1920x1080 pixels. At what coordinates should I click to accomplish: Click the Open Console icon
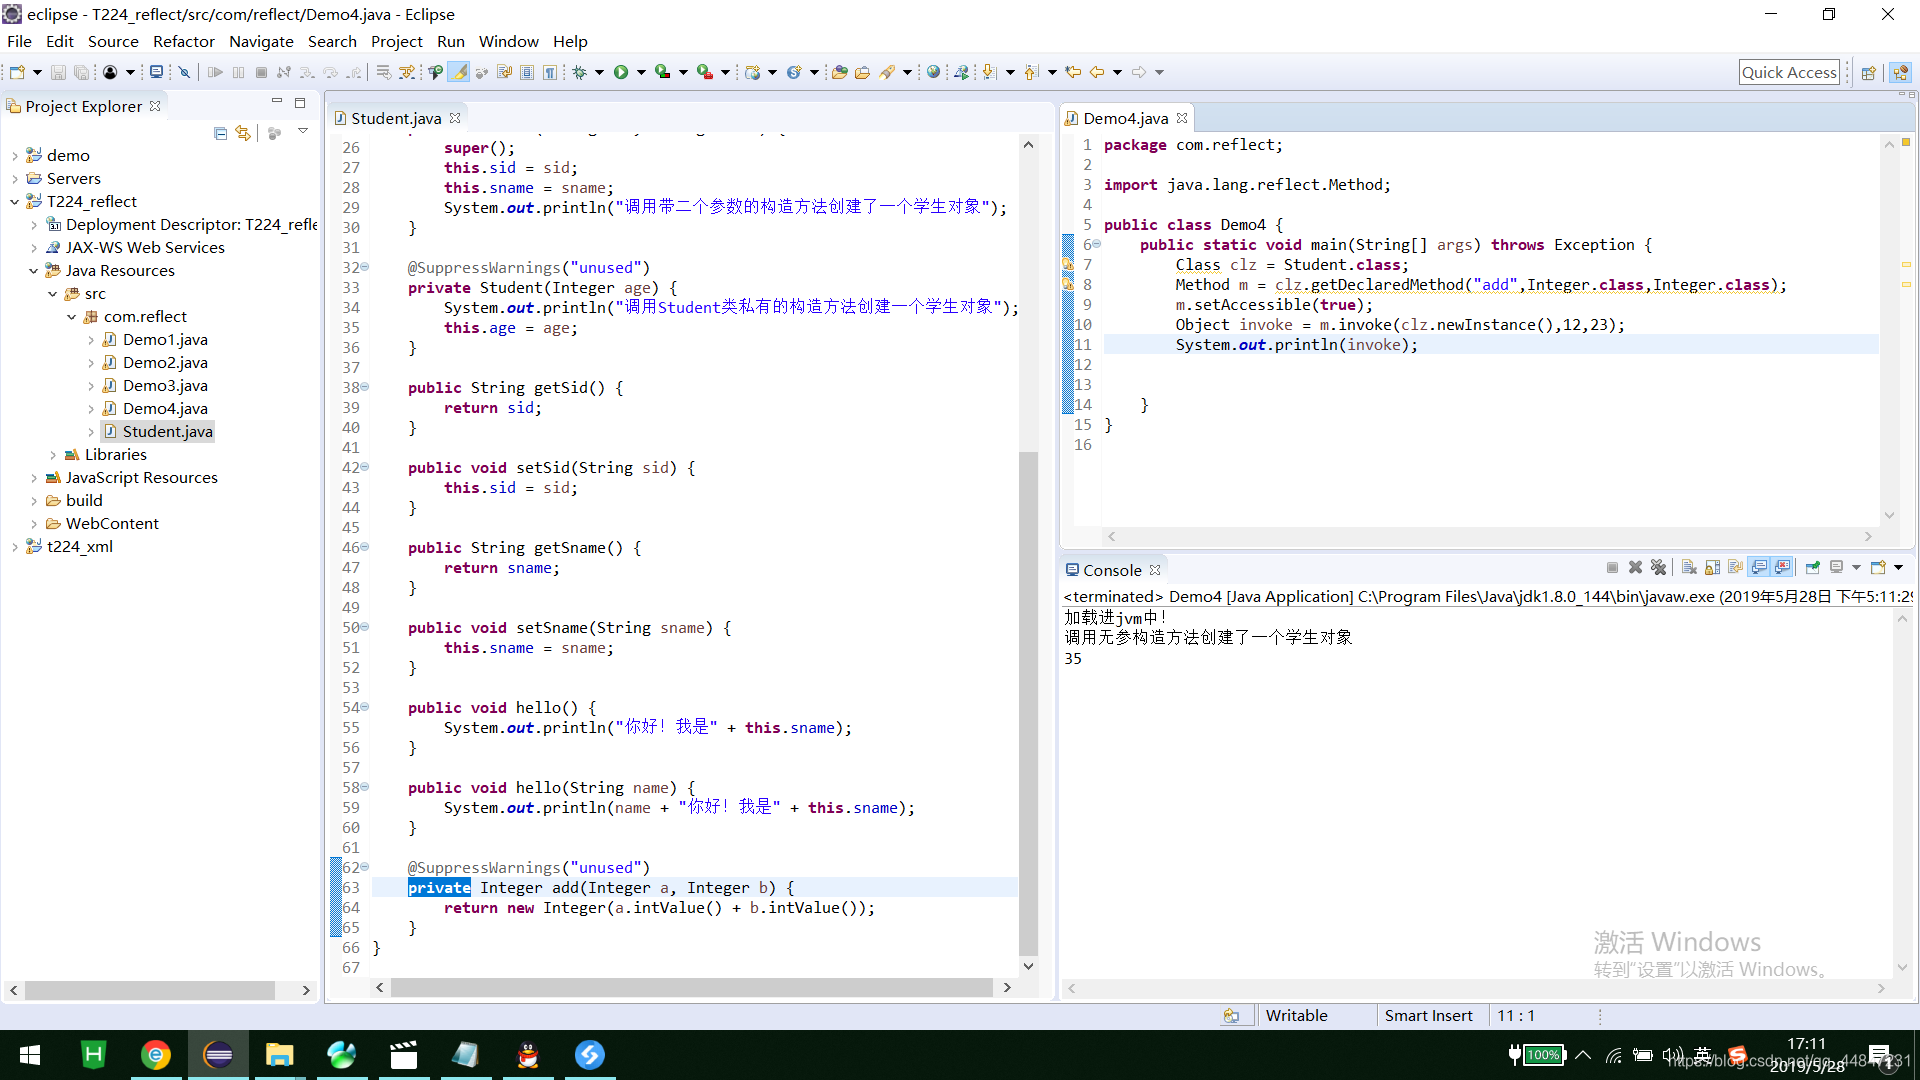coord(1878,568)
